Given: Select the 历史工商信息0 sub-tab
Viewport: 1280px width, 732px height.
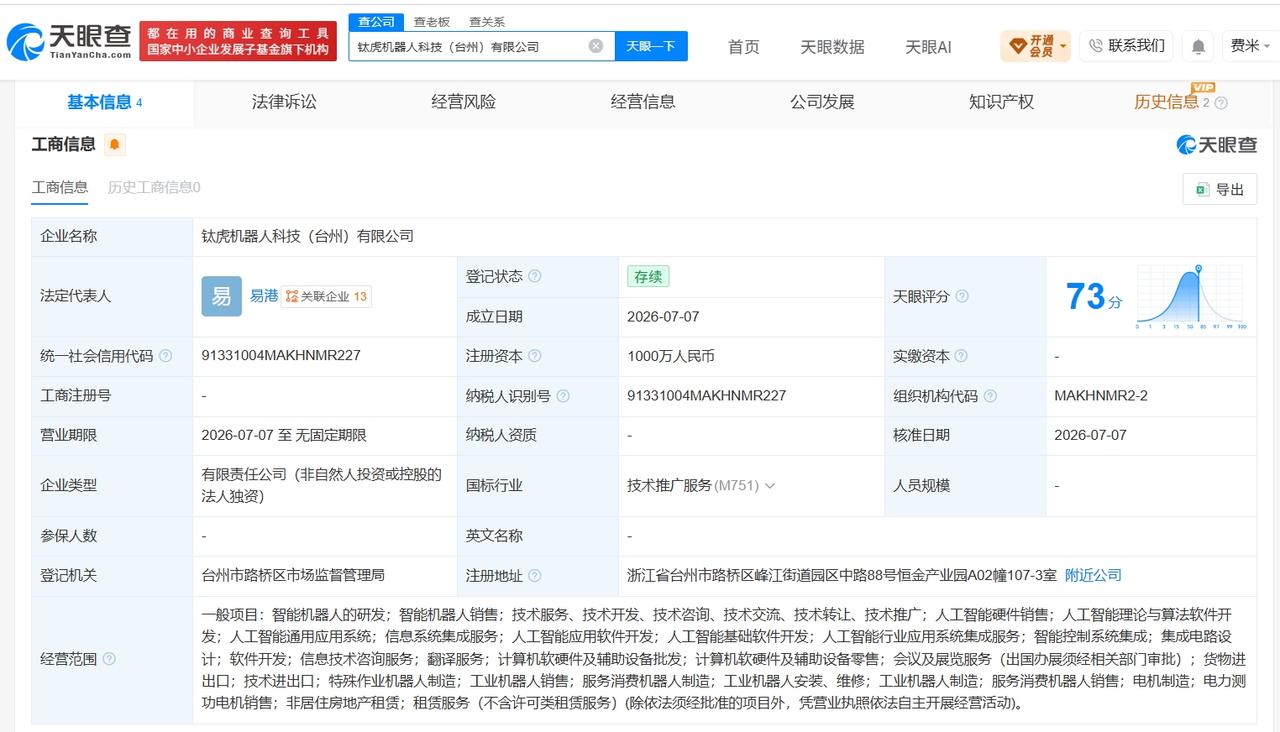Looking at the screenshot, I should (x=154, y=187).
